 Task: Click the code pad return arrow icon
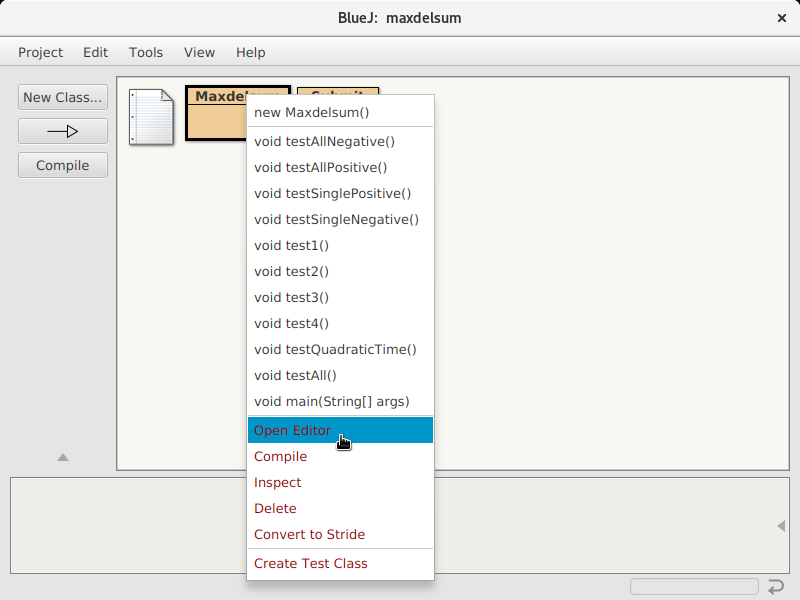click(776, 587)
